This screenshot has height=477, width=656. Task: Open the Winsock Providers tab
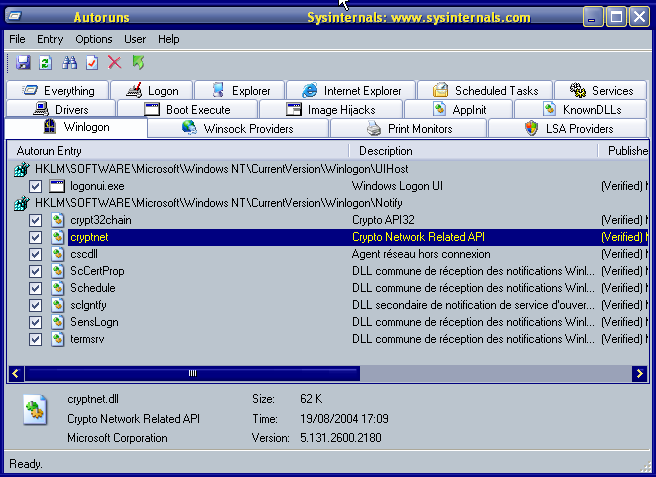238,128
